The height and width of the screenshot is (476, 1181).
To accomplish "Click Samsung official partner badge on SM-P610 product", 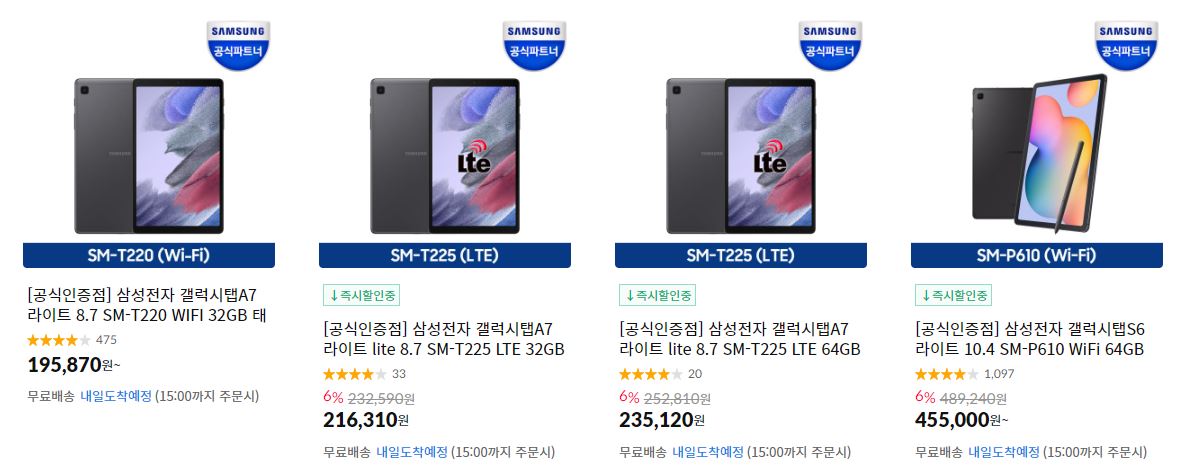I will 1127,45.
